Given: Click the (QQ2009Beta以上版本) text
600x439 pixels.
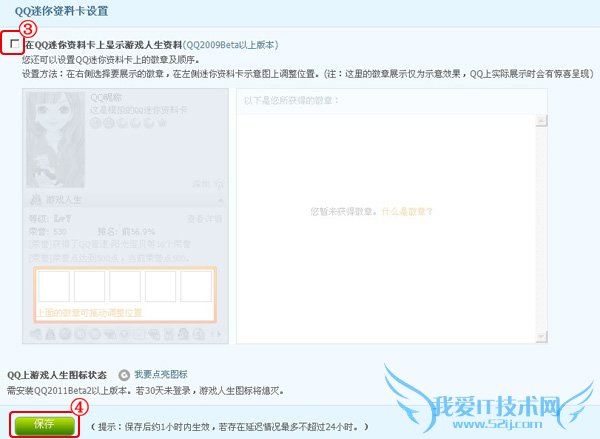Looking at the screenshot, I should click(230, 45).
